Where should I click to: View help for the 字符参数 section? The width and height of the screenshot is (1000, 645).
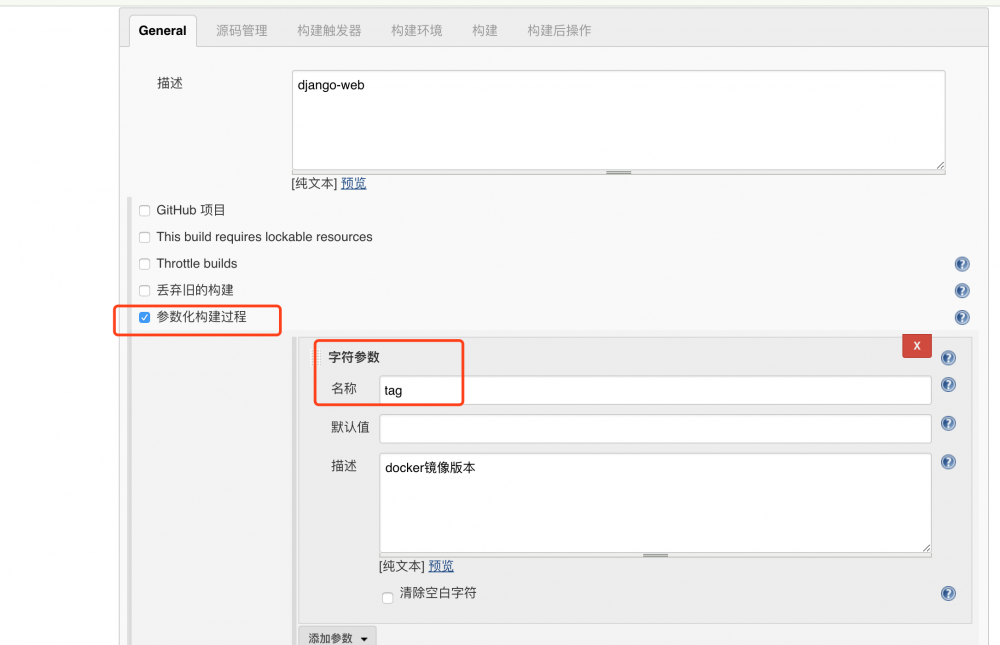point(948,357)
